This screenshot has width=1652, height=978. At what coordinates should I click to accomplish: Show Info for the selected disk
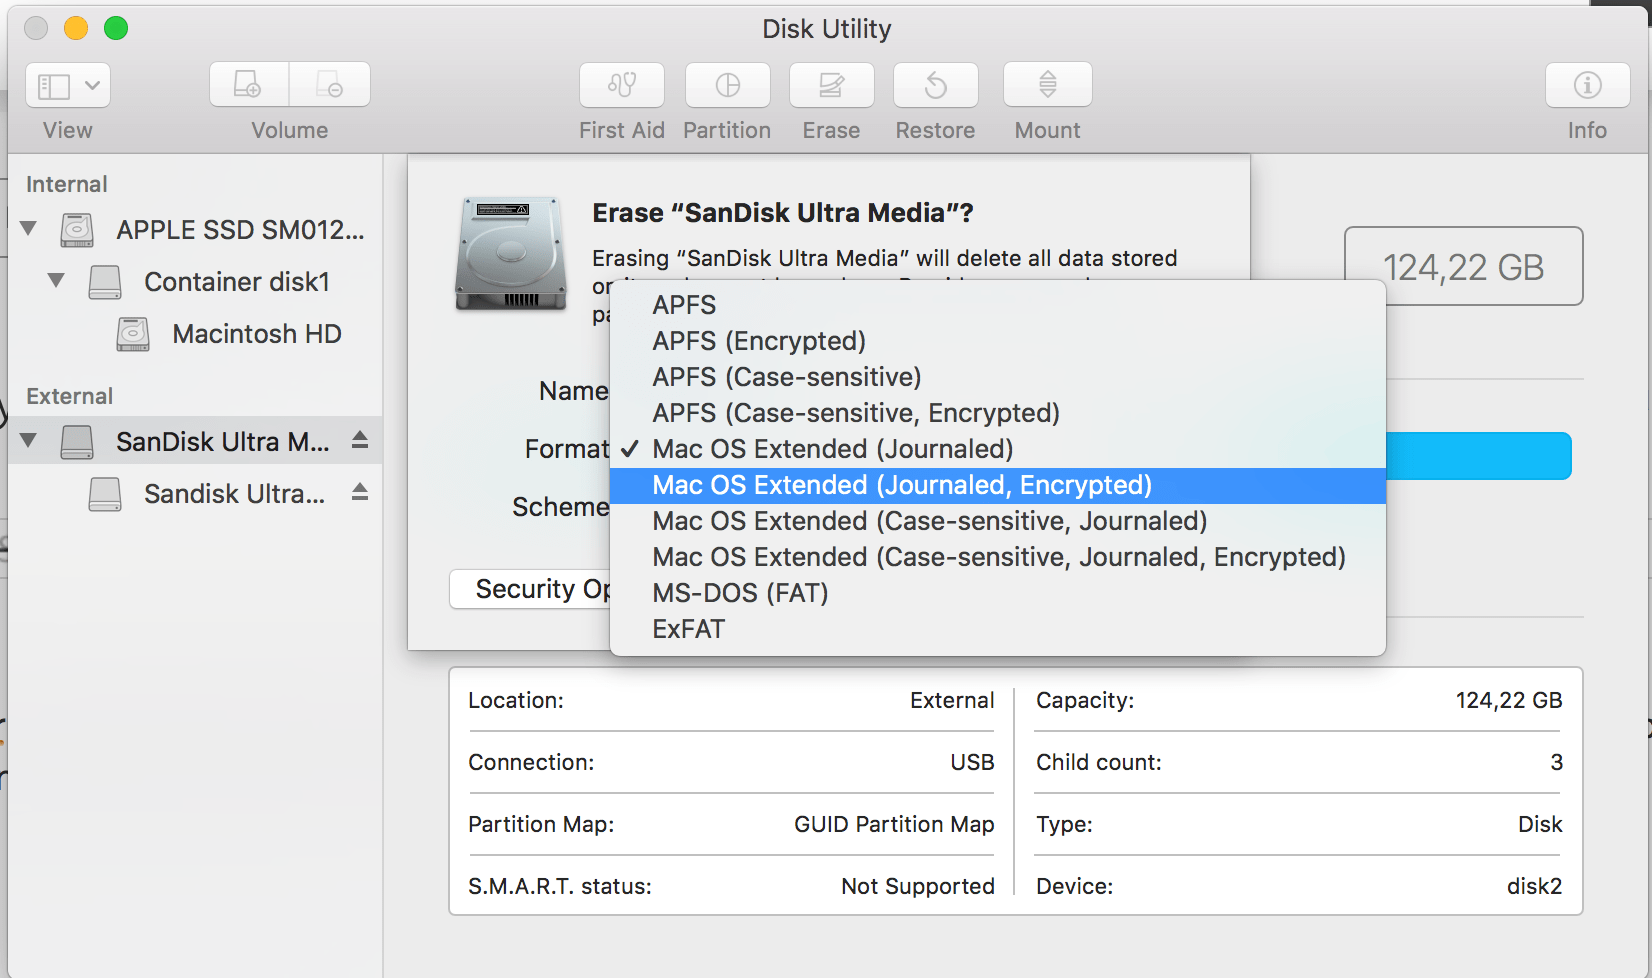pos(1586,85)
